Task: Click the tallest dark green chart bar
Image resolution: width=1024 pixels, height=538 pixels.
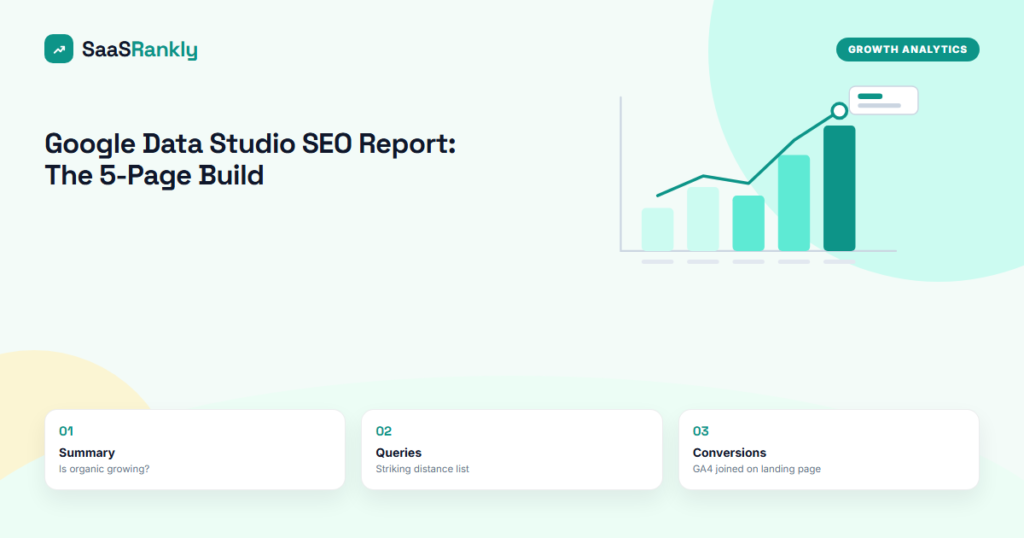Action: (x=839, y=188)
